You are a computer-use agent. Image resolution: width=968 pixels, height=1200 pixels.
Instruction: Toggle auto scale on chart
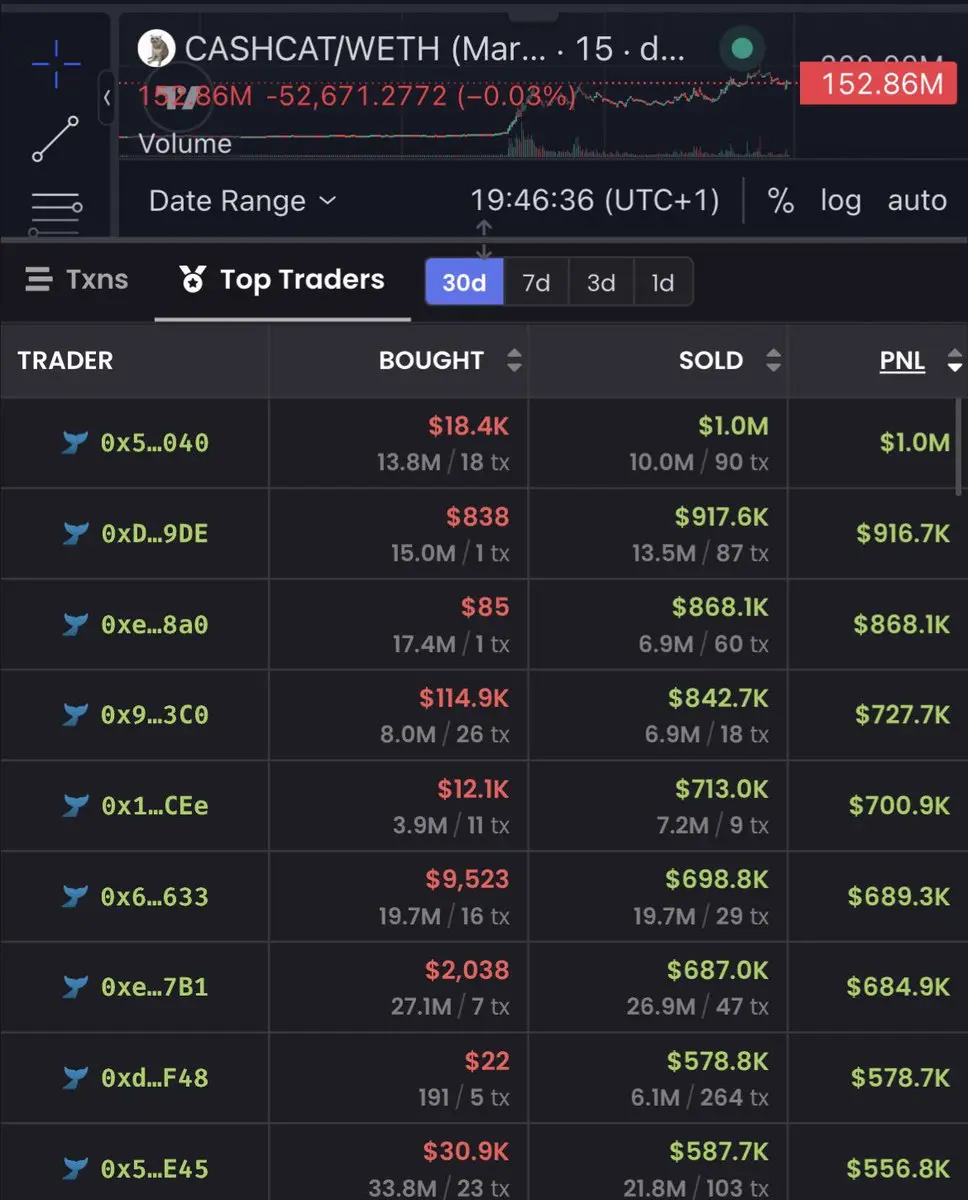[917, 201]
